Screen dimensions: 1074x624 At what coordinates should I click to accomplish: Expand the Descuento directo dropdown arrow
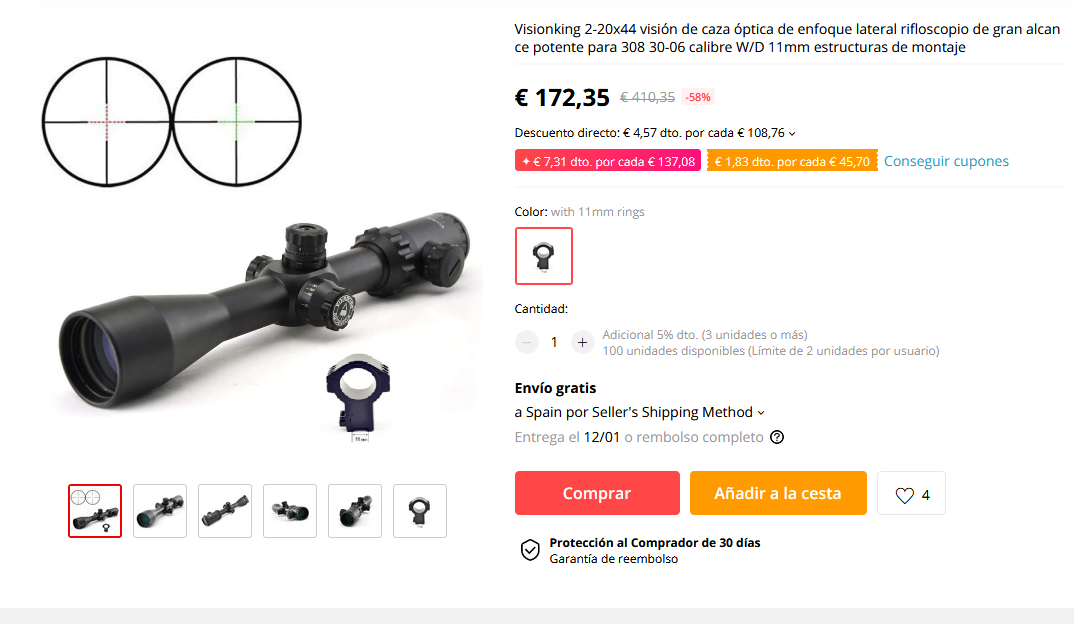[792, 134]
